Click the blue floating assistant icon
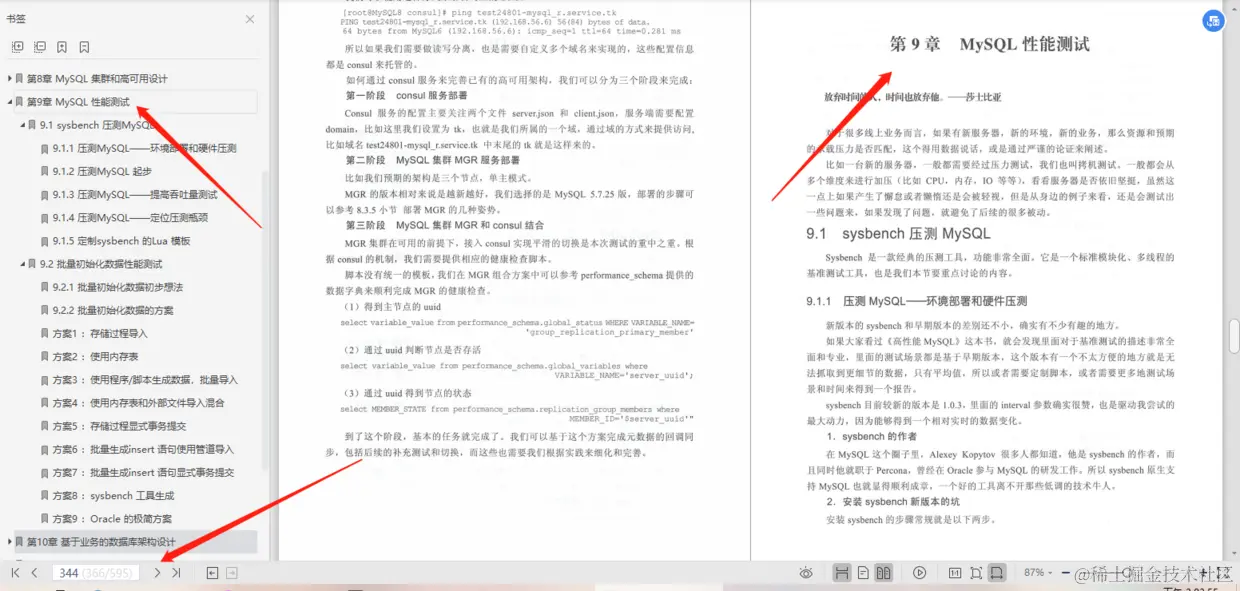 click(x=1213, y=21)
